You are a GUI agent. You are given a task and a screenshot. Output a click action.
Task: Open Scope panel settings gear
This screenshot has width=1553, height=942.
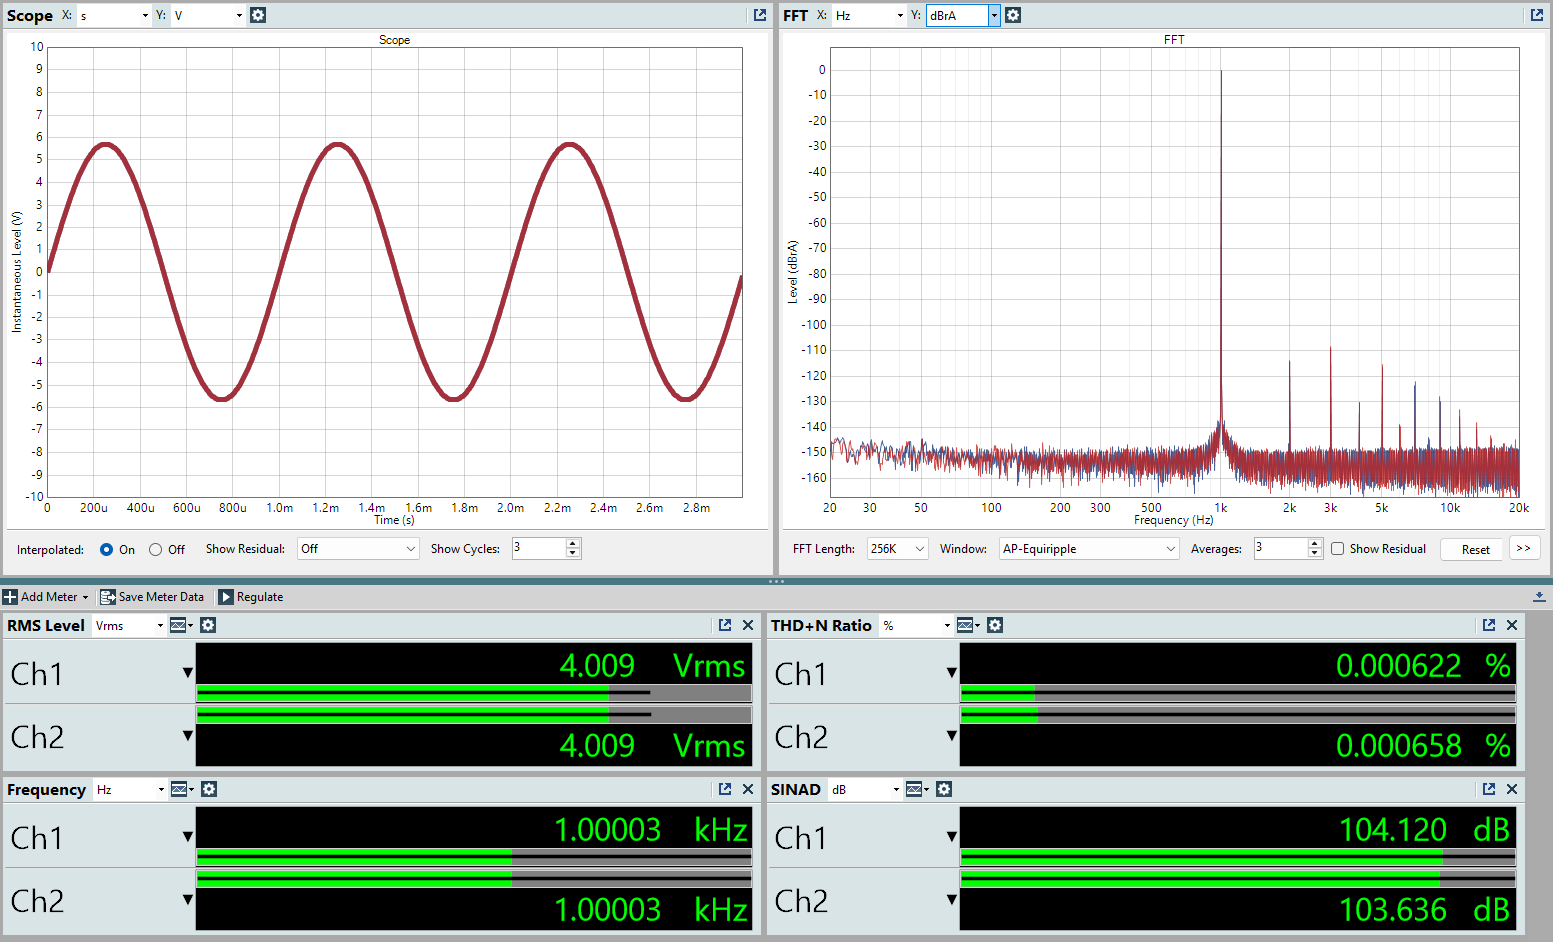coord(258,15)
